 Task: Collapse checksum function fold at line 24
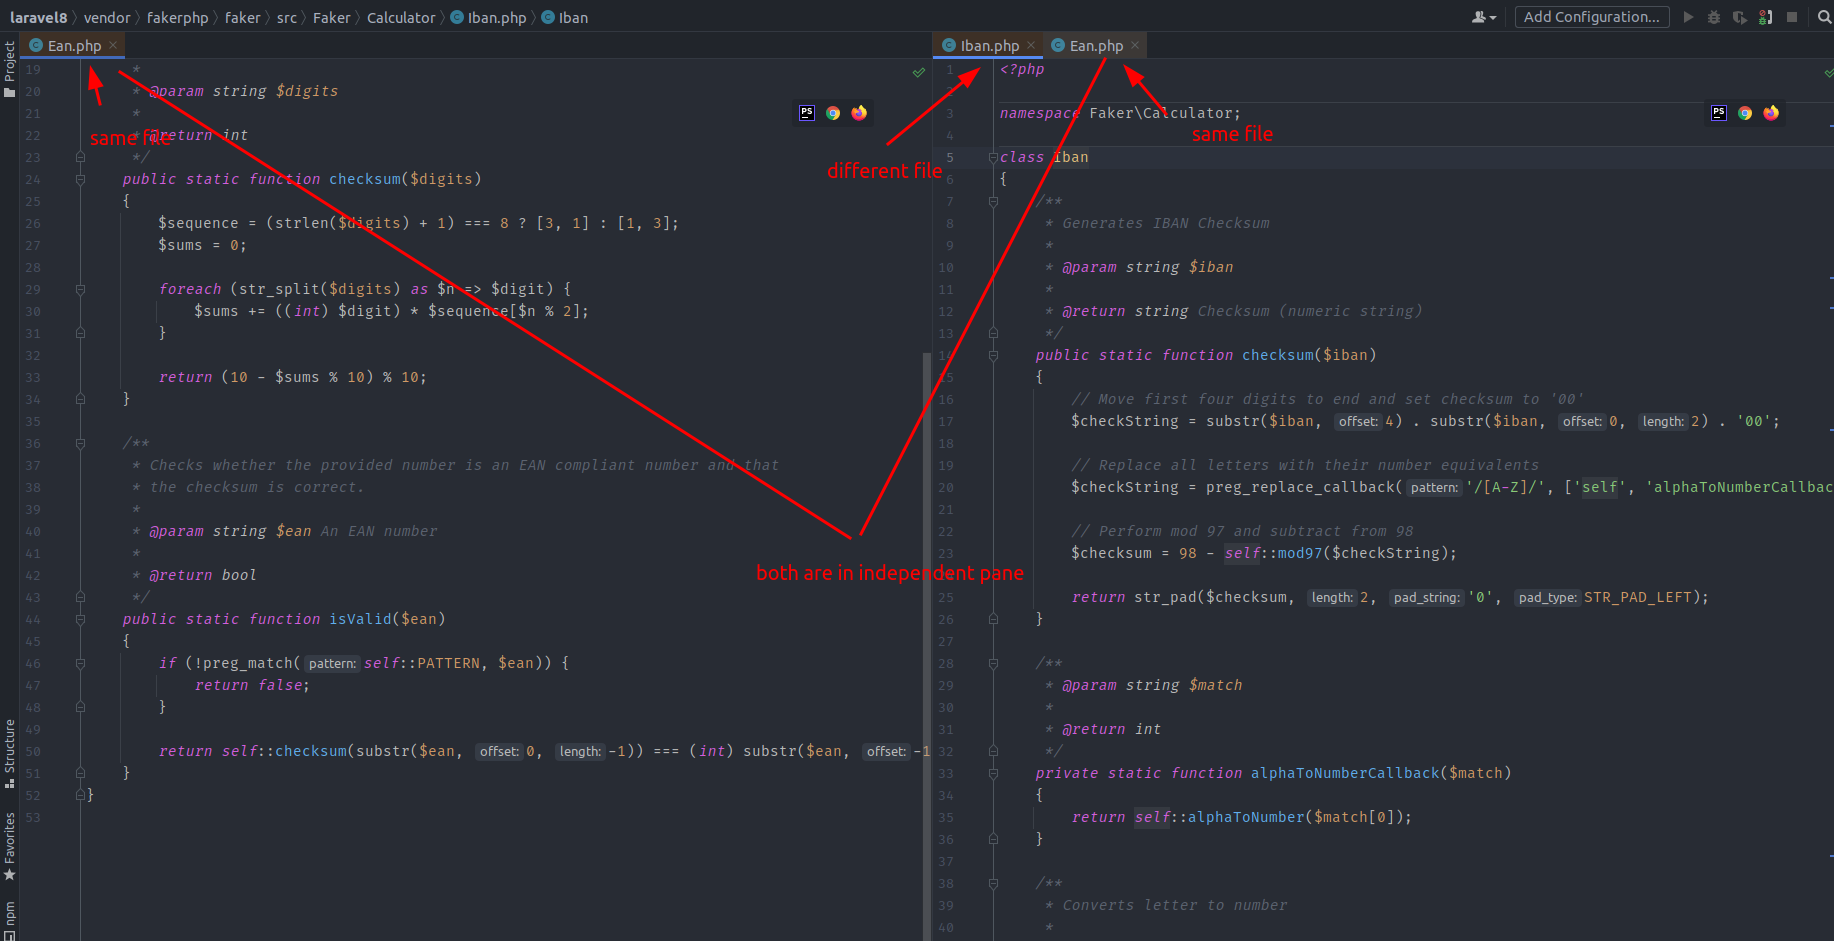tap(80, 179)
